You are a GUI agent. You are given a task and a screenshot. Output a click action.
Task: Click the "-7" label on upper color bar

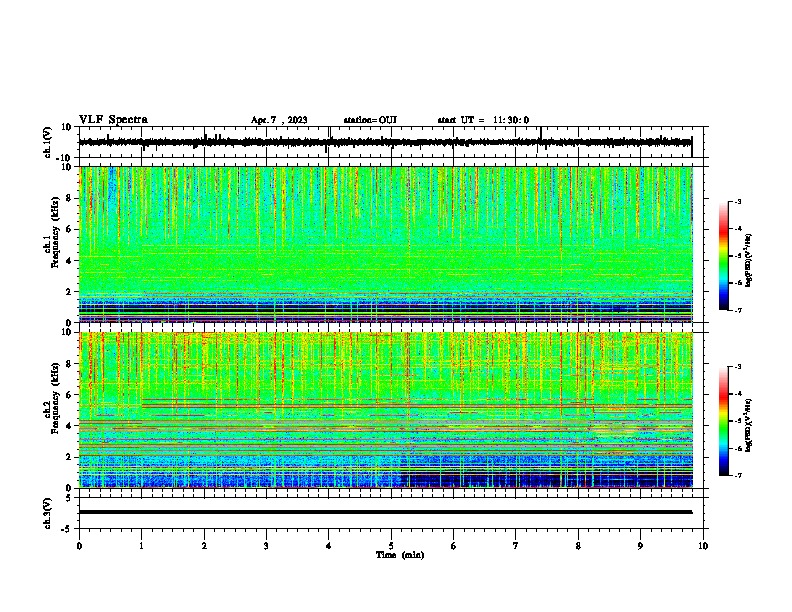(x=738, y=311)
